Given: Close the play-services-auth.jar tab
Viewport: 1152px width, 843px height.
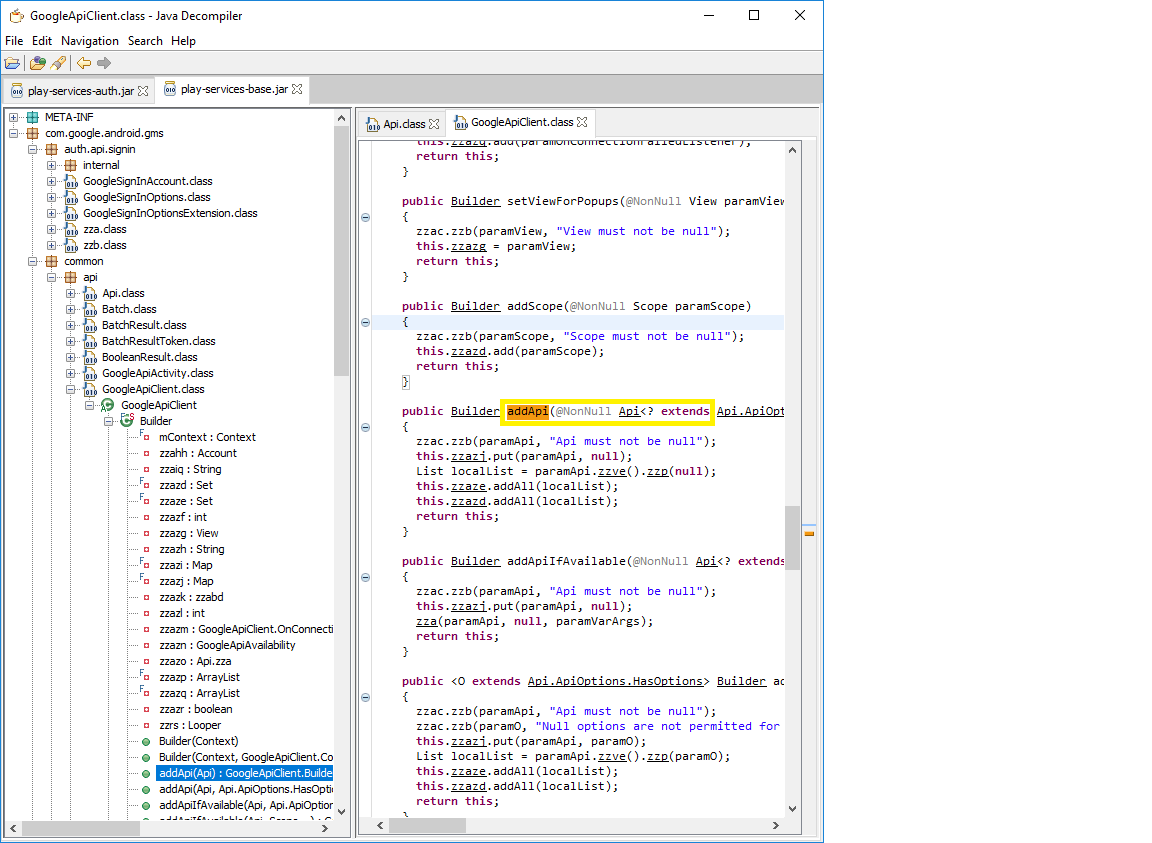Looking at the screenshot, I should (143, 91).
